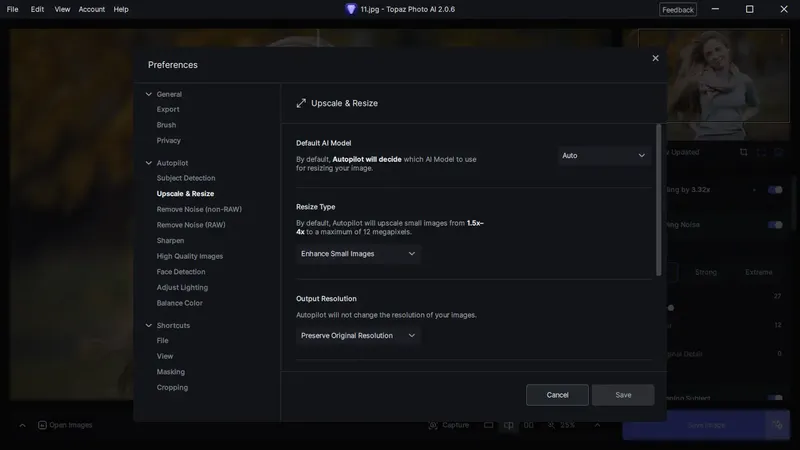Select the side-by-side view icon in main toolbar
The height and width of the screenshot is (450, 800).
[529, 425]
